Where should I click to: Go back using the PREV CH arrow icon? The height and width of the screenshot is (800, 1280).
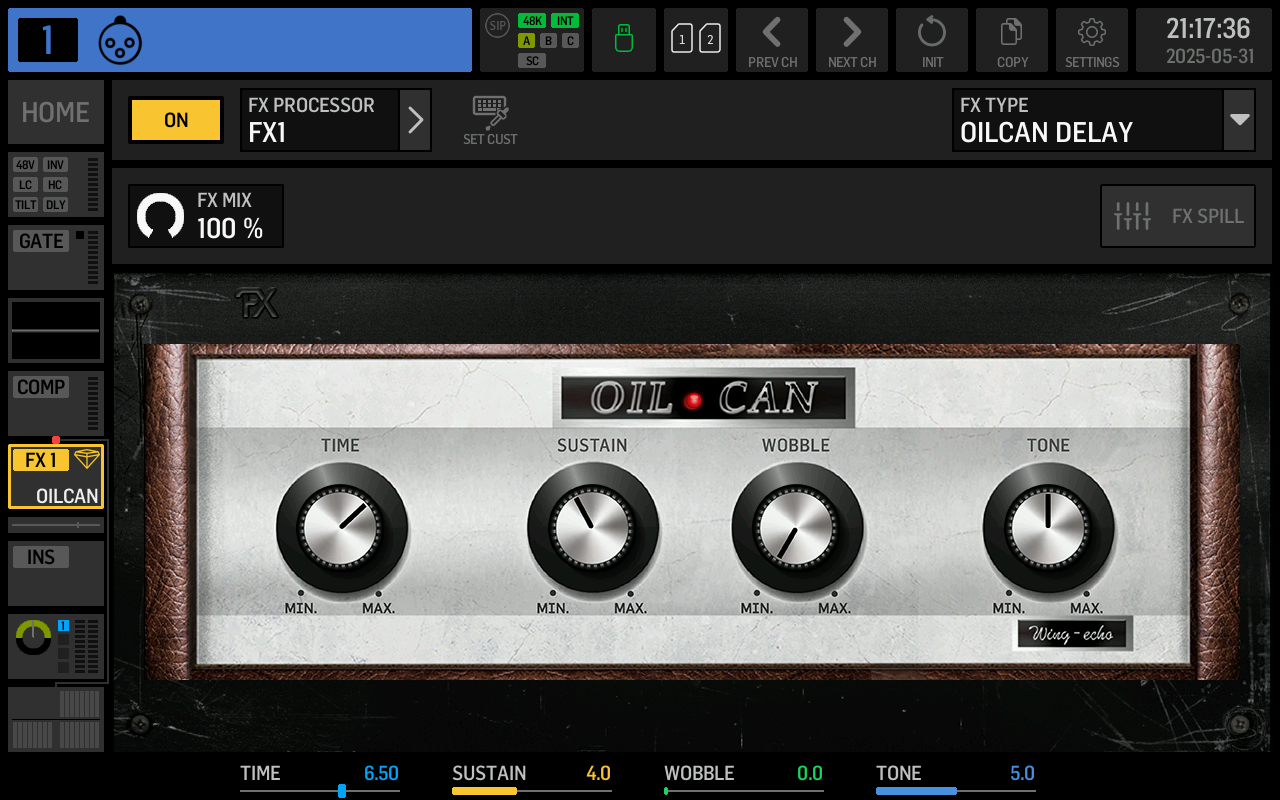click(x=771, y=40)
